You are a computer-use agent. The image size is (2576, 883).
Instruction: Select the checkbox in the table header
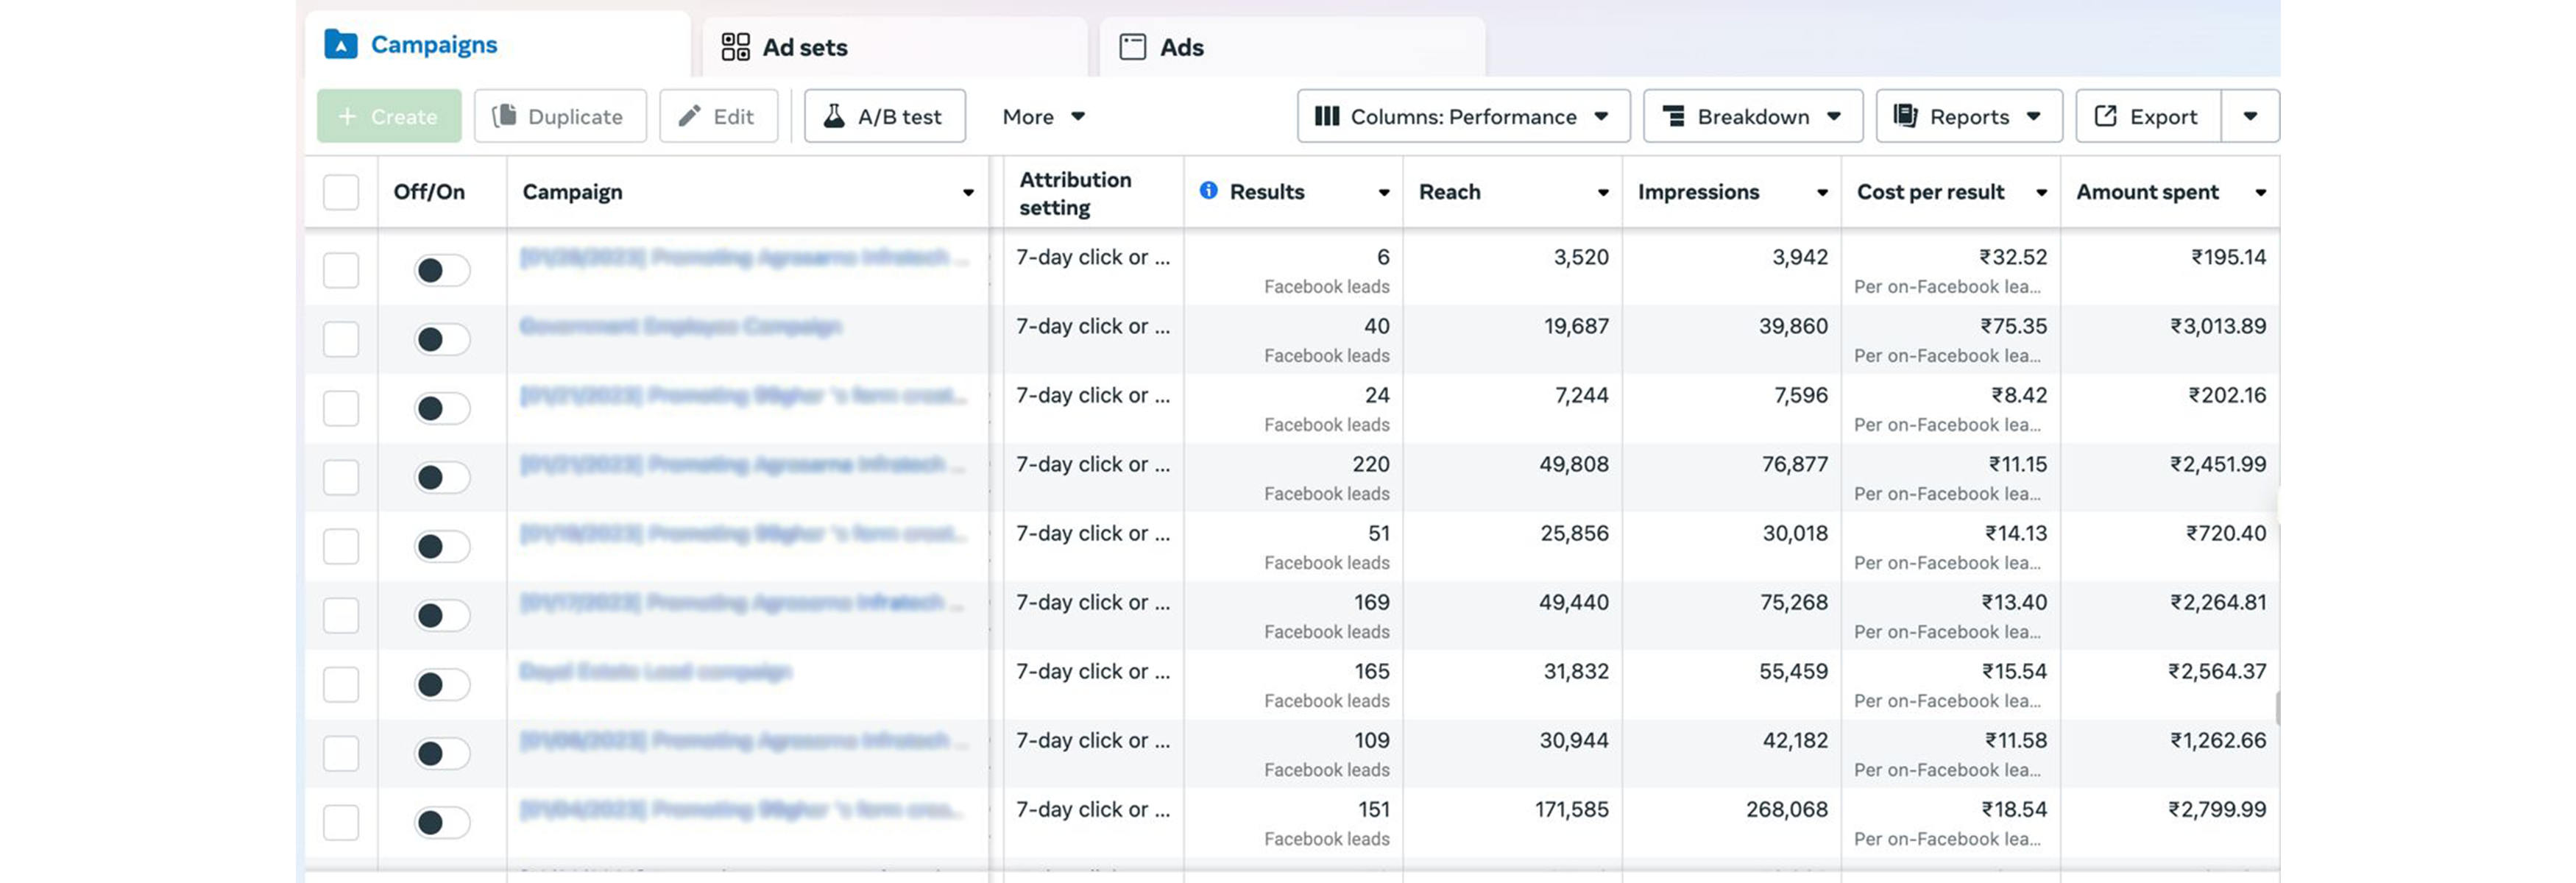pyautogui.click(x=341, y=191)
